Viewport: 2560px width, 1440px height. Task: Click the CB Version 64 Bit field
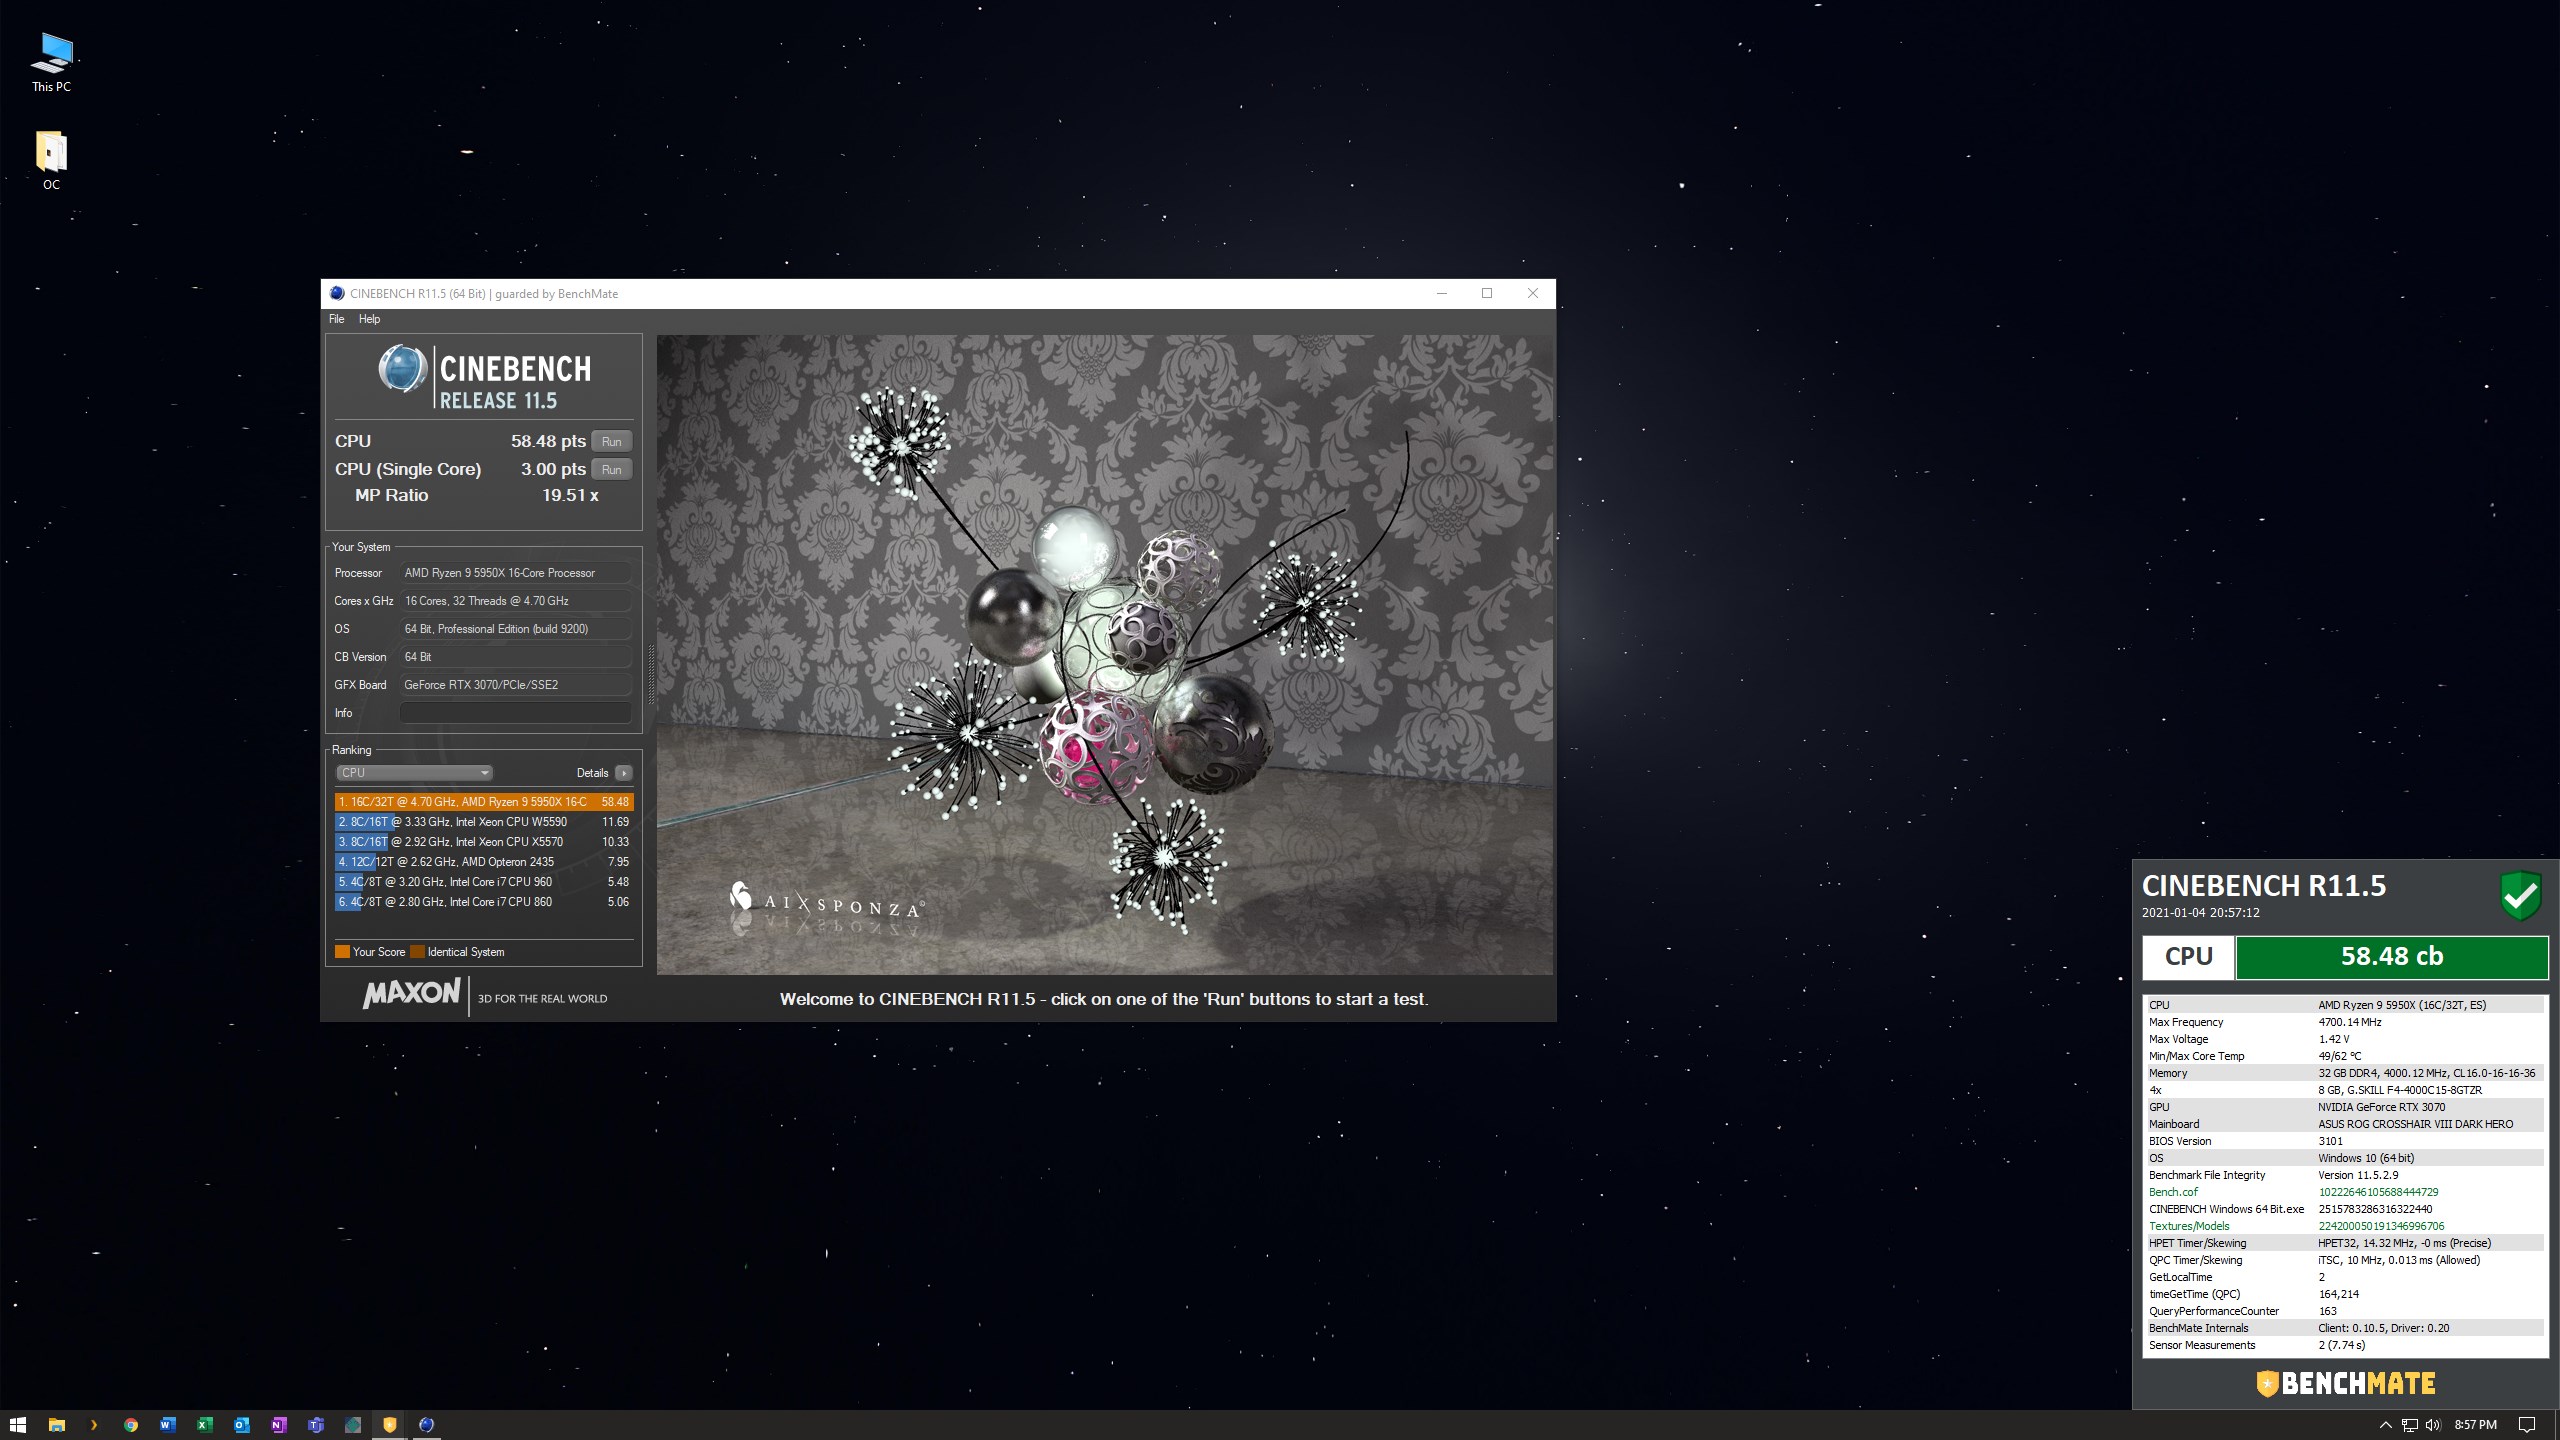(x=515, y=657)
